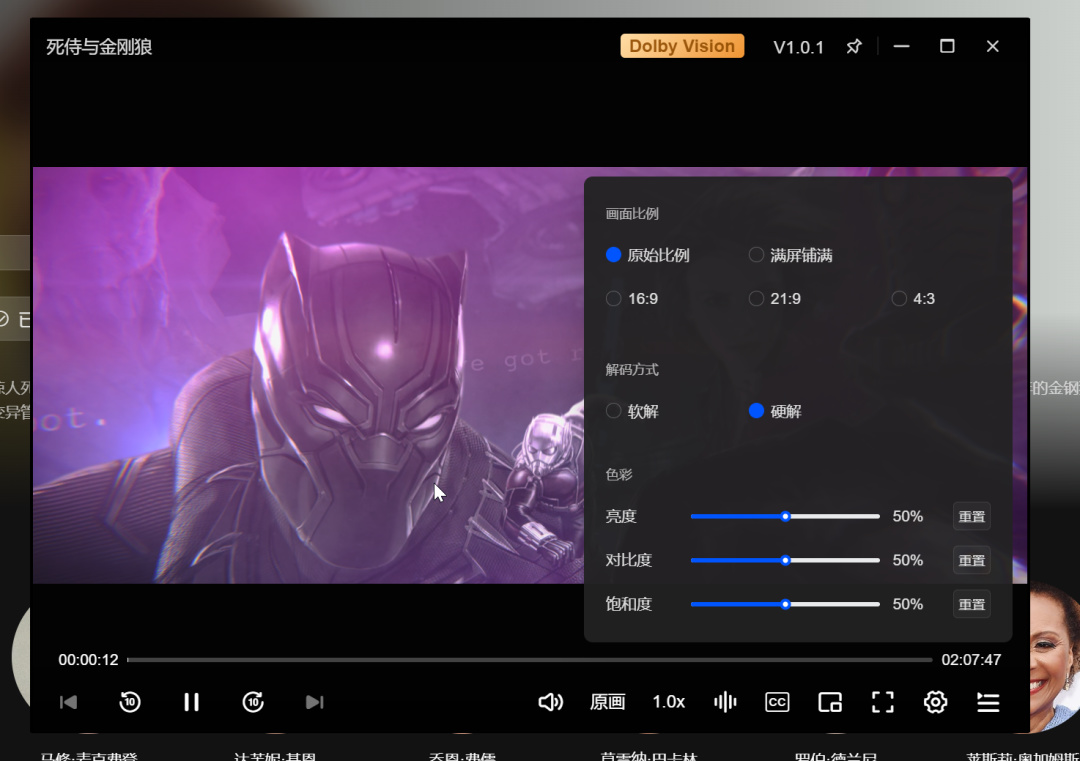Open the playlist icon
This screenshot has width=1080, height=761.
point(988,702)
